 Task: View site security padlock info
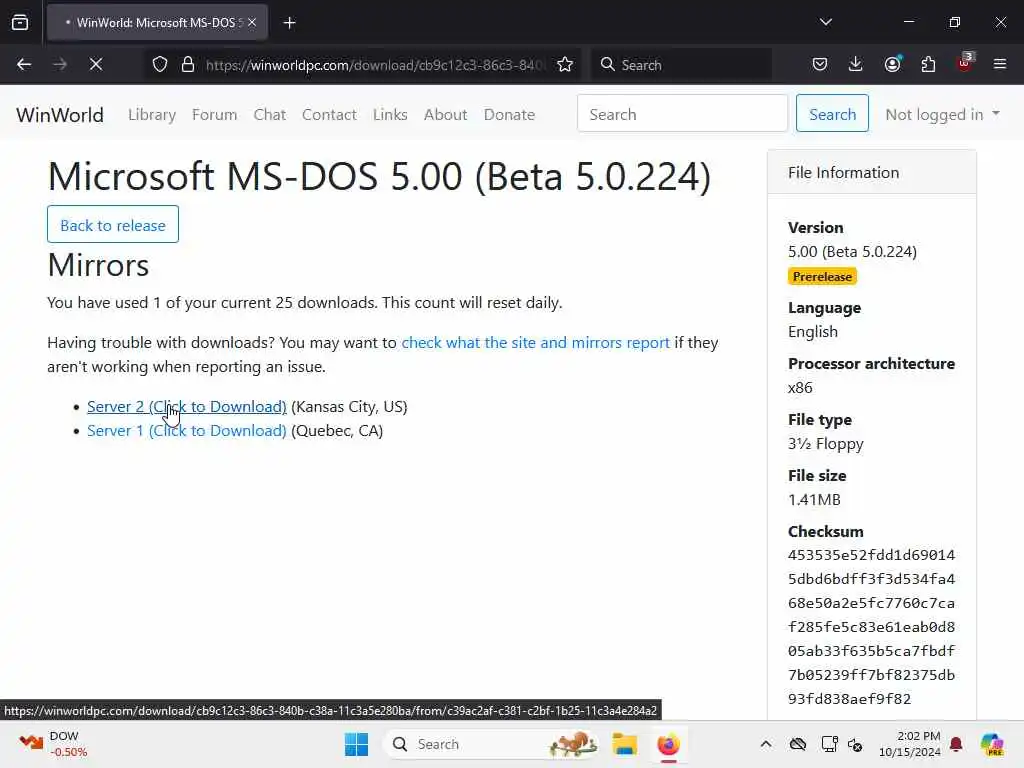coord(188,65)
